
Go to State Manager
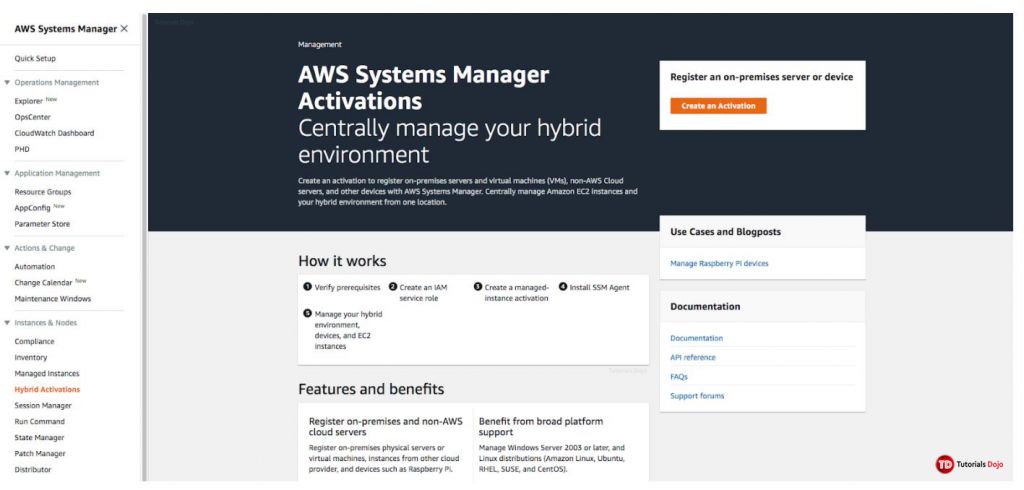pyautogui.click(x=40, y=438)
